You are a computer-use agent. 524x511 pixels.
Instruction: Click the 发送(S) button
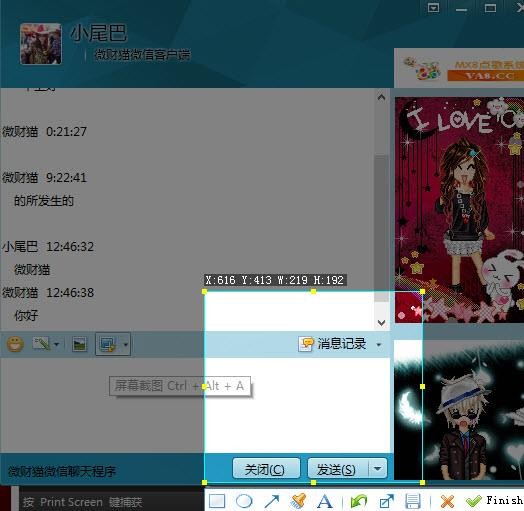pyautogui.click(x=338, y=469)
